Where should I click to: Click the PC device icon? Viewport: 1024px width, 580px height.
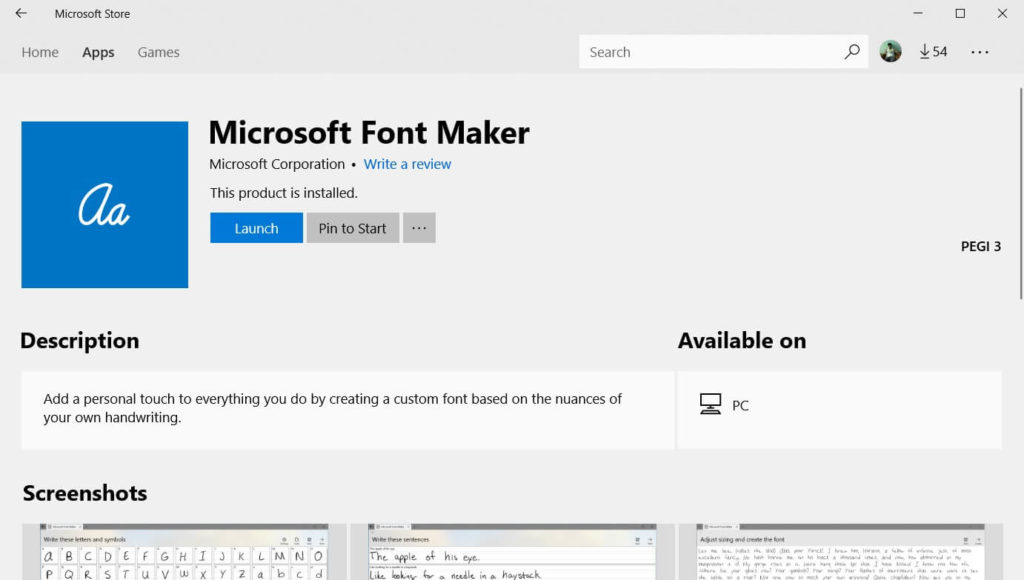[711, 405]
